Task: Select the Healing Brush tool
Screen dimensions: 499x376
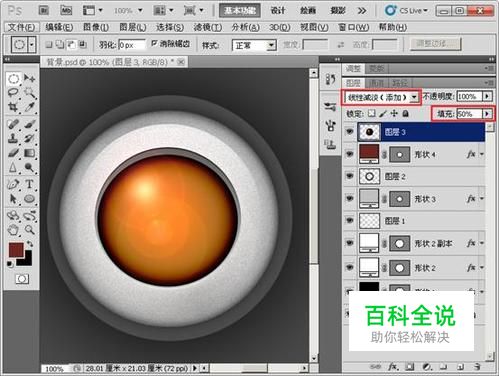Action: (x=13, y=124)
